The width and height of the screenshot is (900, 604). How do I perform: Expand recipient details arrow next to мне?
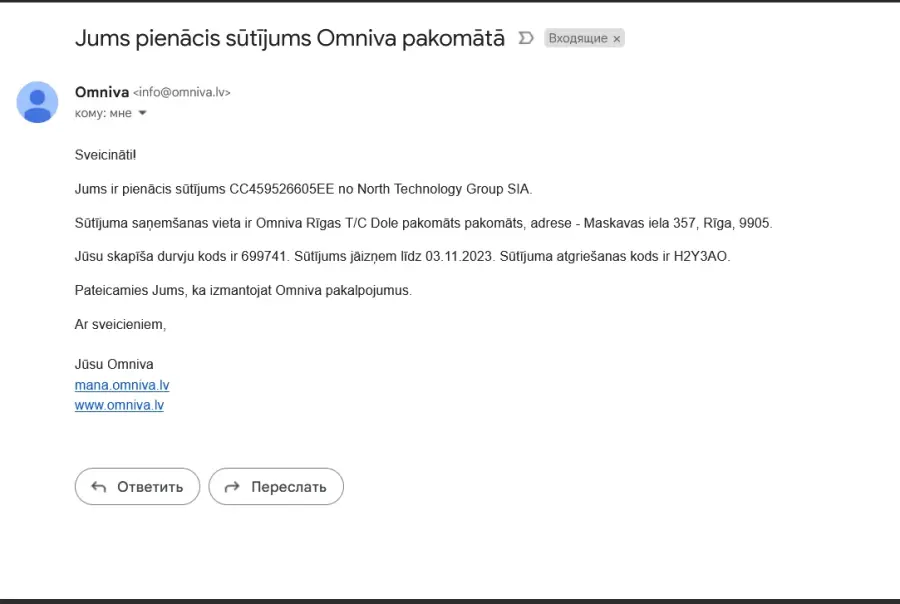pyautogui.click(x=142, y=113)
